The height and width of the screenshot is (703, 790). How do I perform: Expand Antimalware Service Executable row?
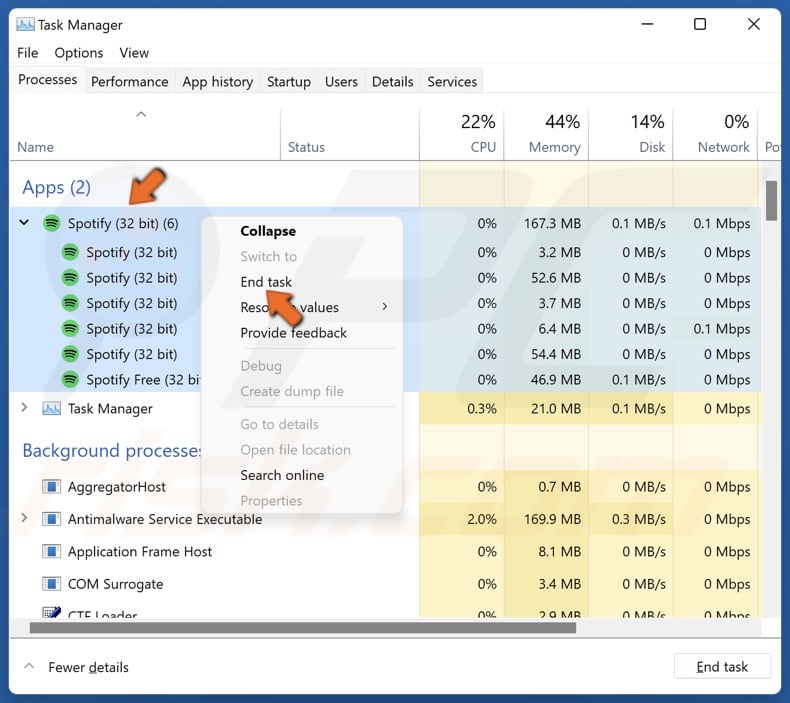[24, 518]
